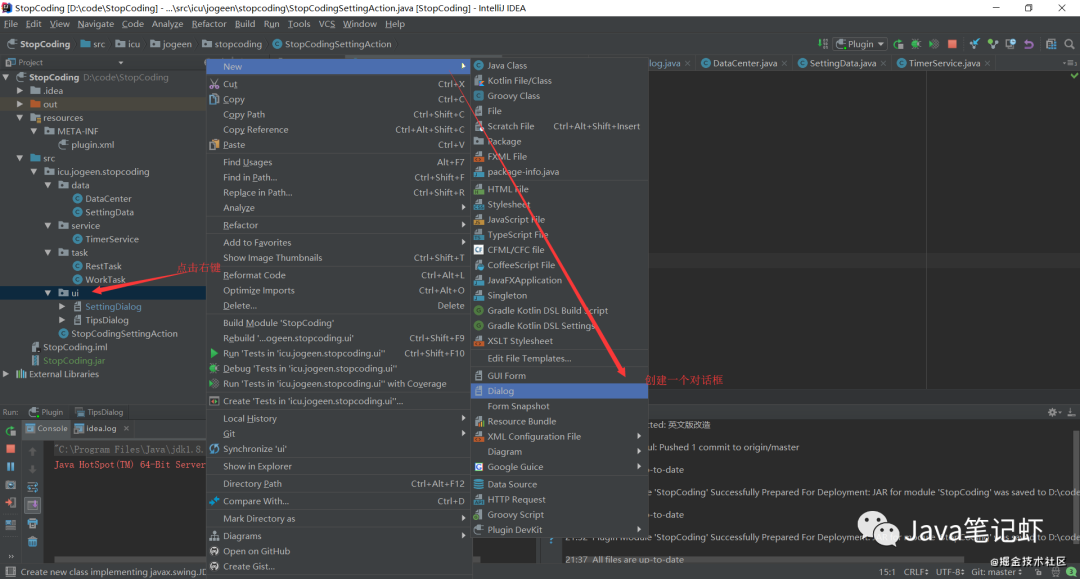The width and height of the screenshot is (1080, 579).
Task: Click the Run panel settings gear icon
Action: [x=1053, y=412]
